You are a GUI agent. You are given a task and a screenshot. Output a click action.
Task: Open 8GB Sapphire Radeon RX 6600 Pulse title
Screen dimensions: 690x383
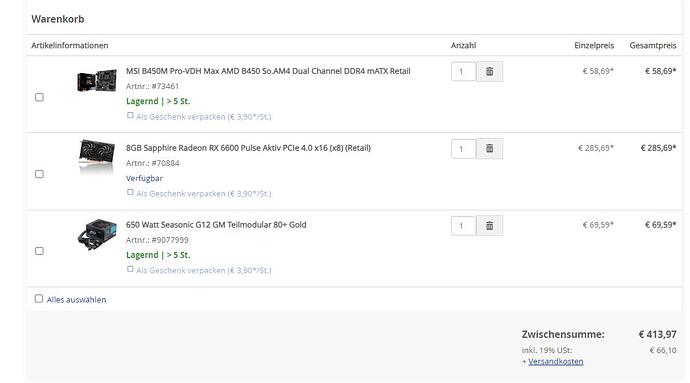click(x=248, y=148)
